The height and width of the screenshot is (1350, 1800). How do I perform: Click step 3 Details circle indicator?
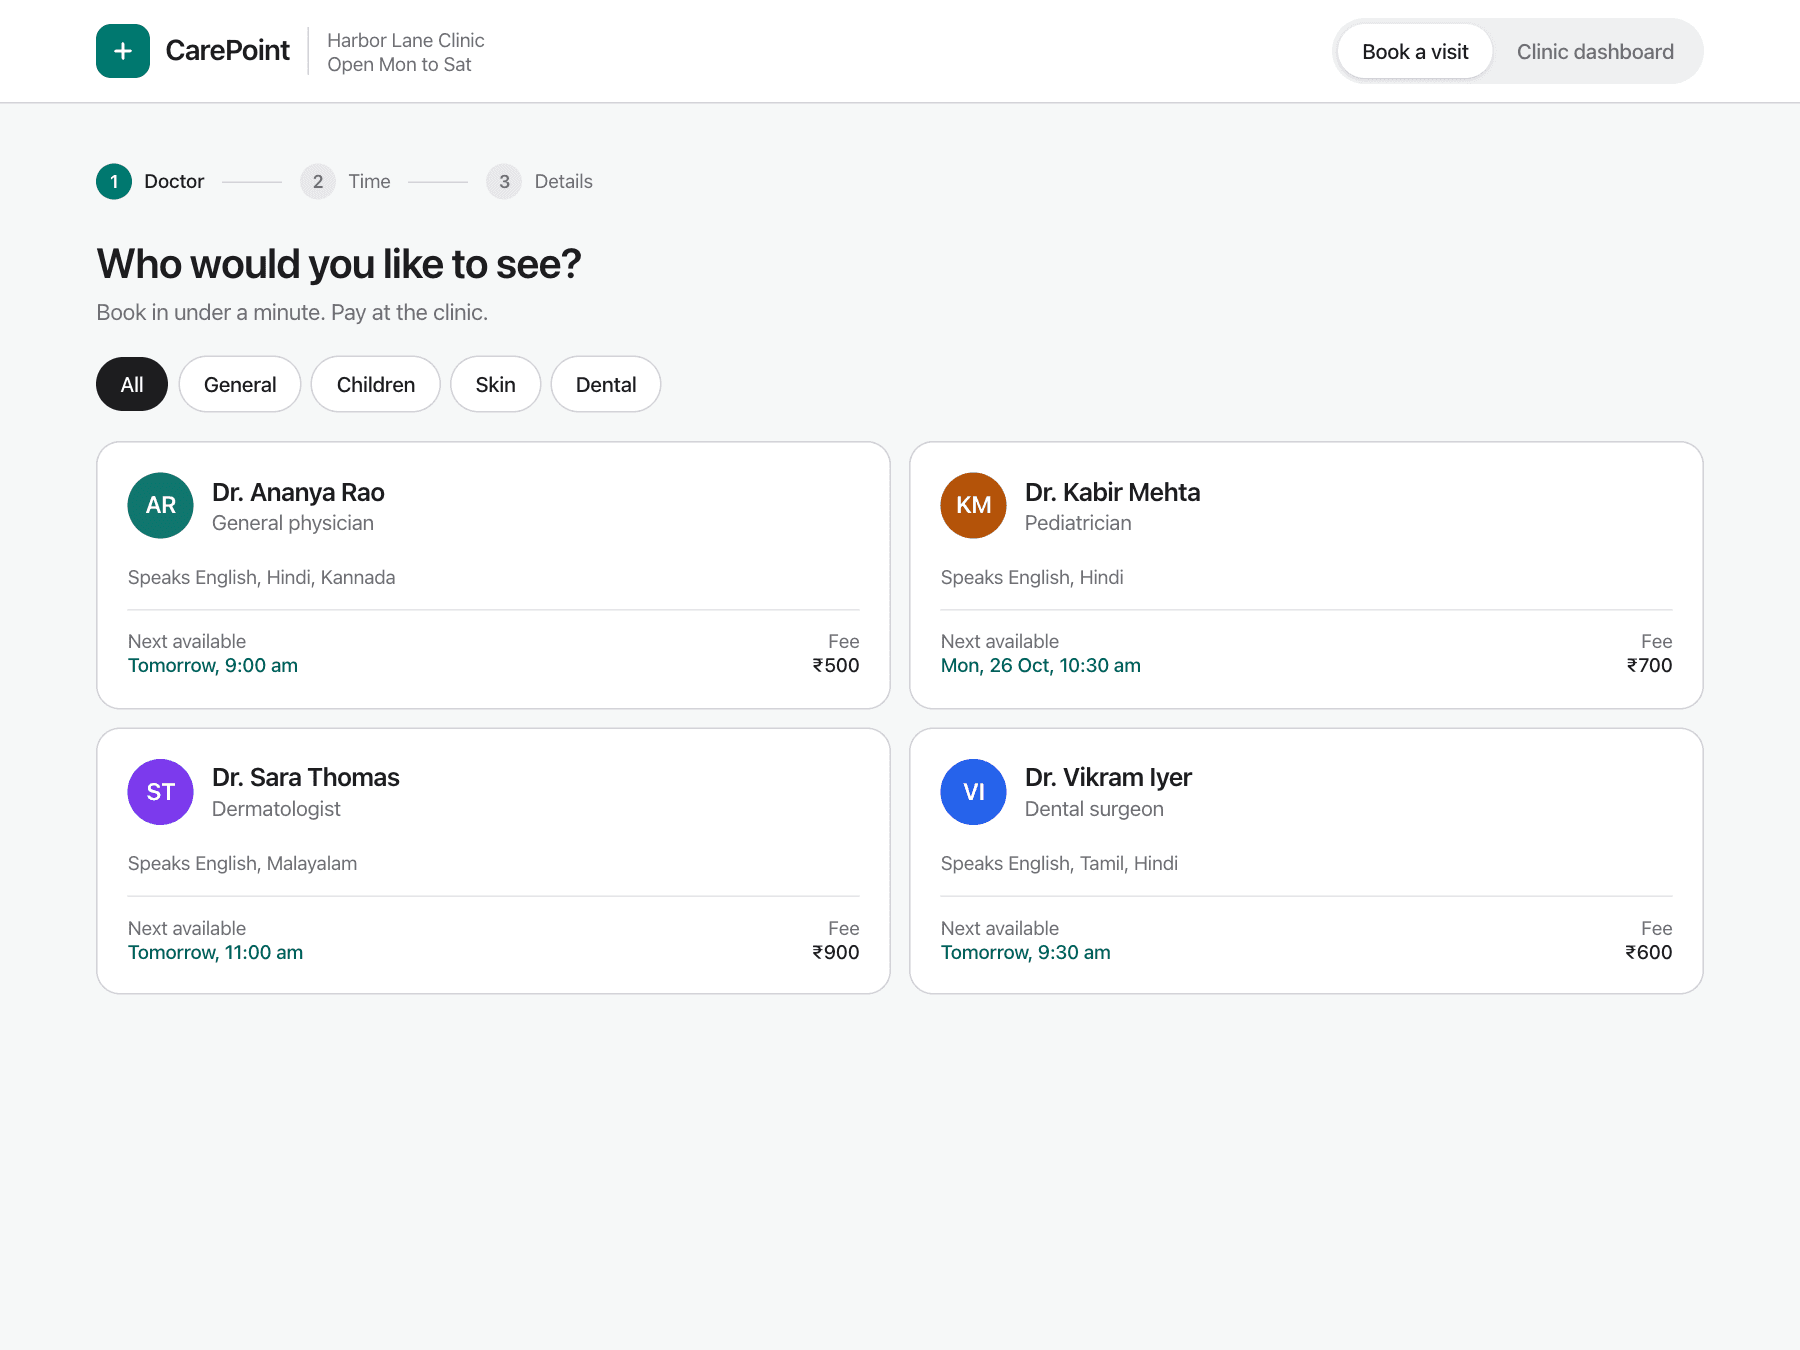[x=504, y=181]
